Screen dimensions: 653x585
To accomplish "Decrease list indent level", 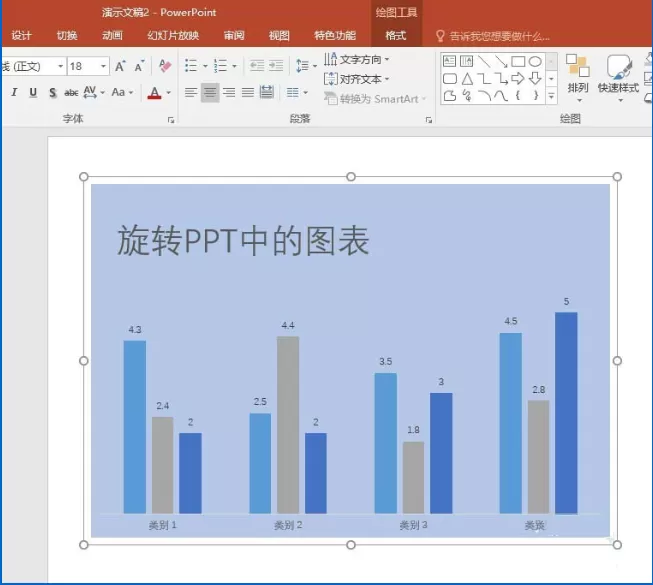I will pyautogui.click(x=257, y=65).
